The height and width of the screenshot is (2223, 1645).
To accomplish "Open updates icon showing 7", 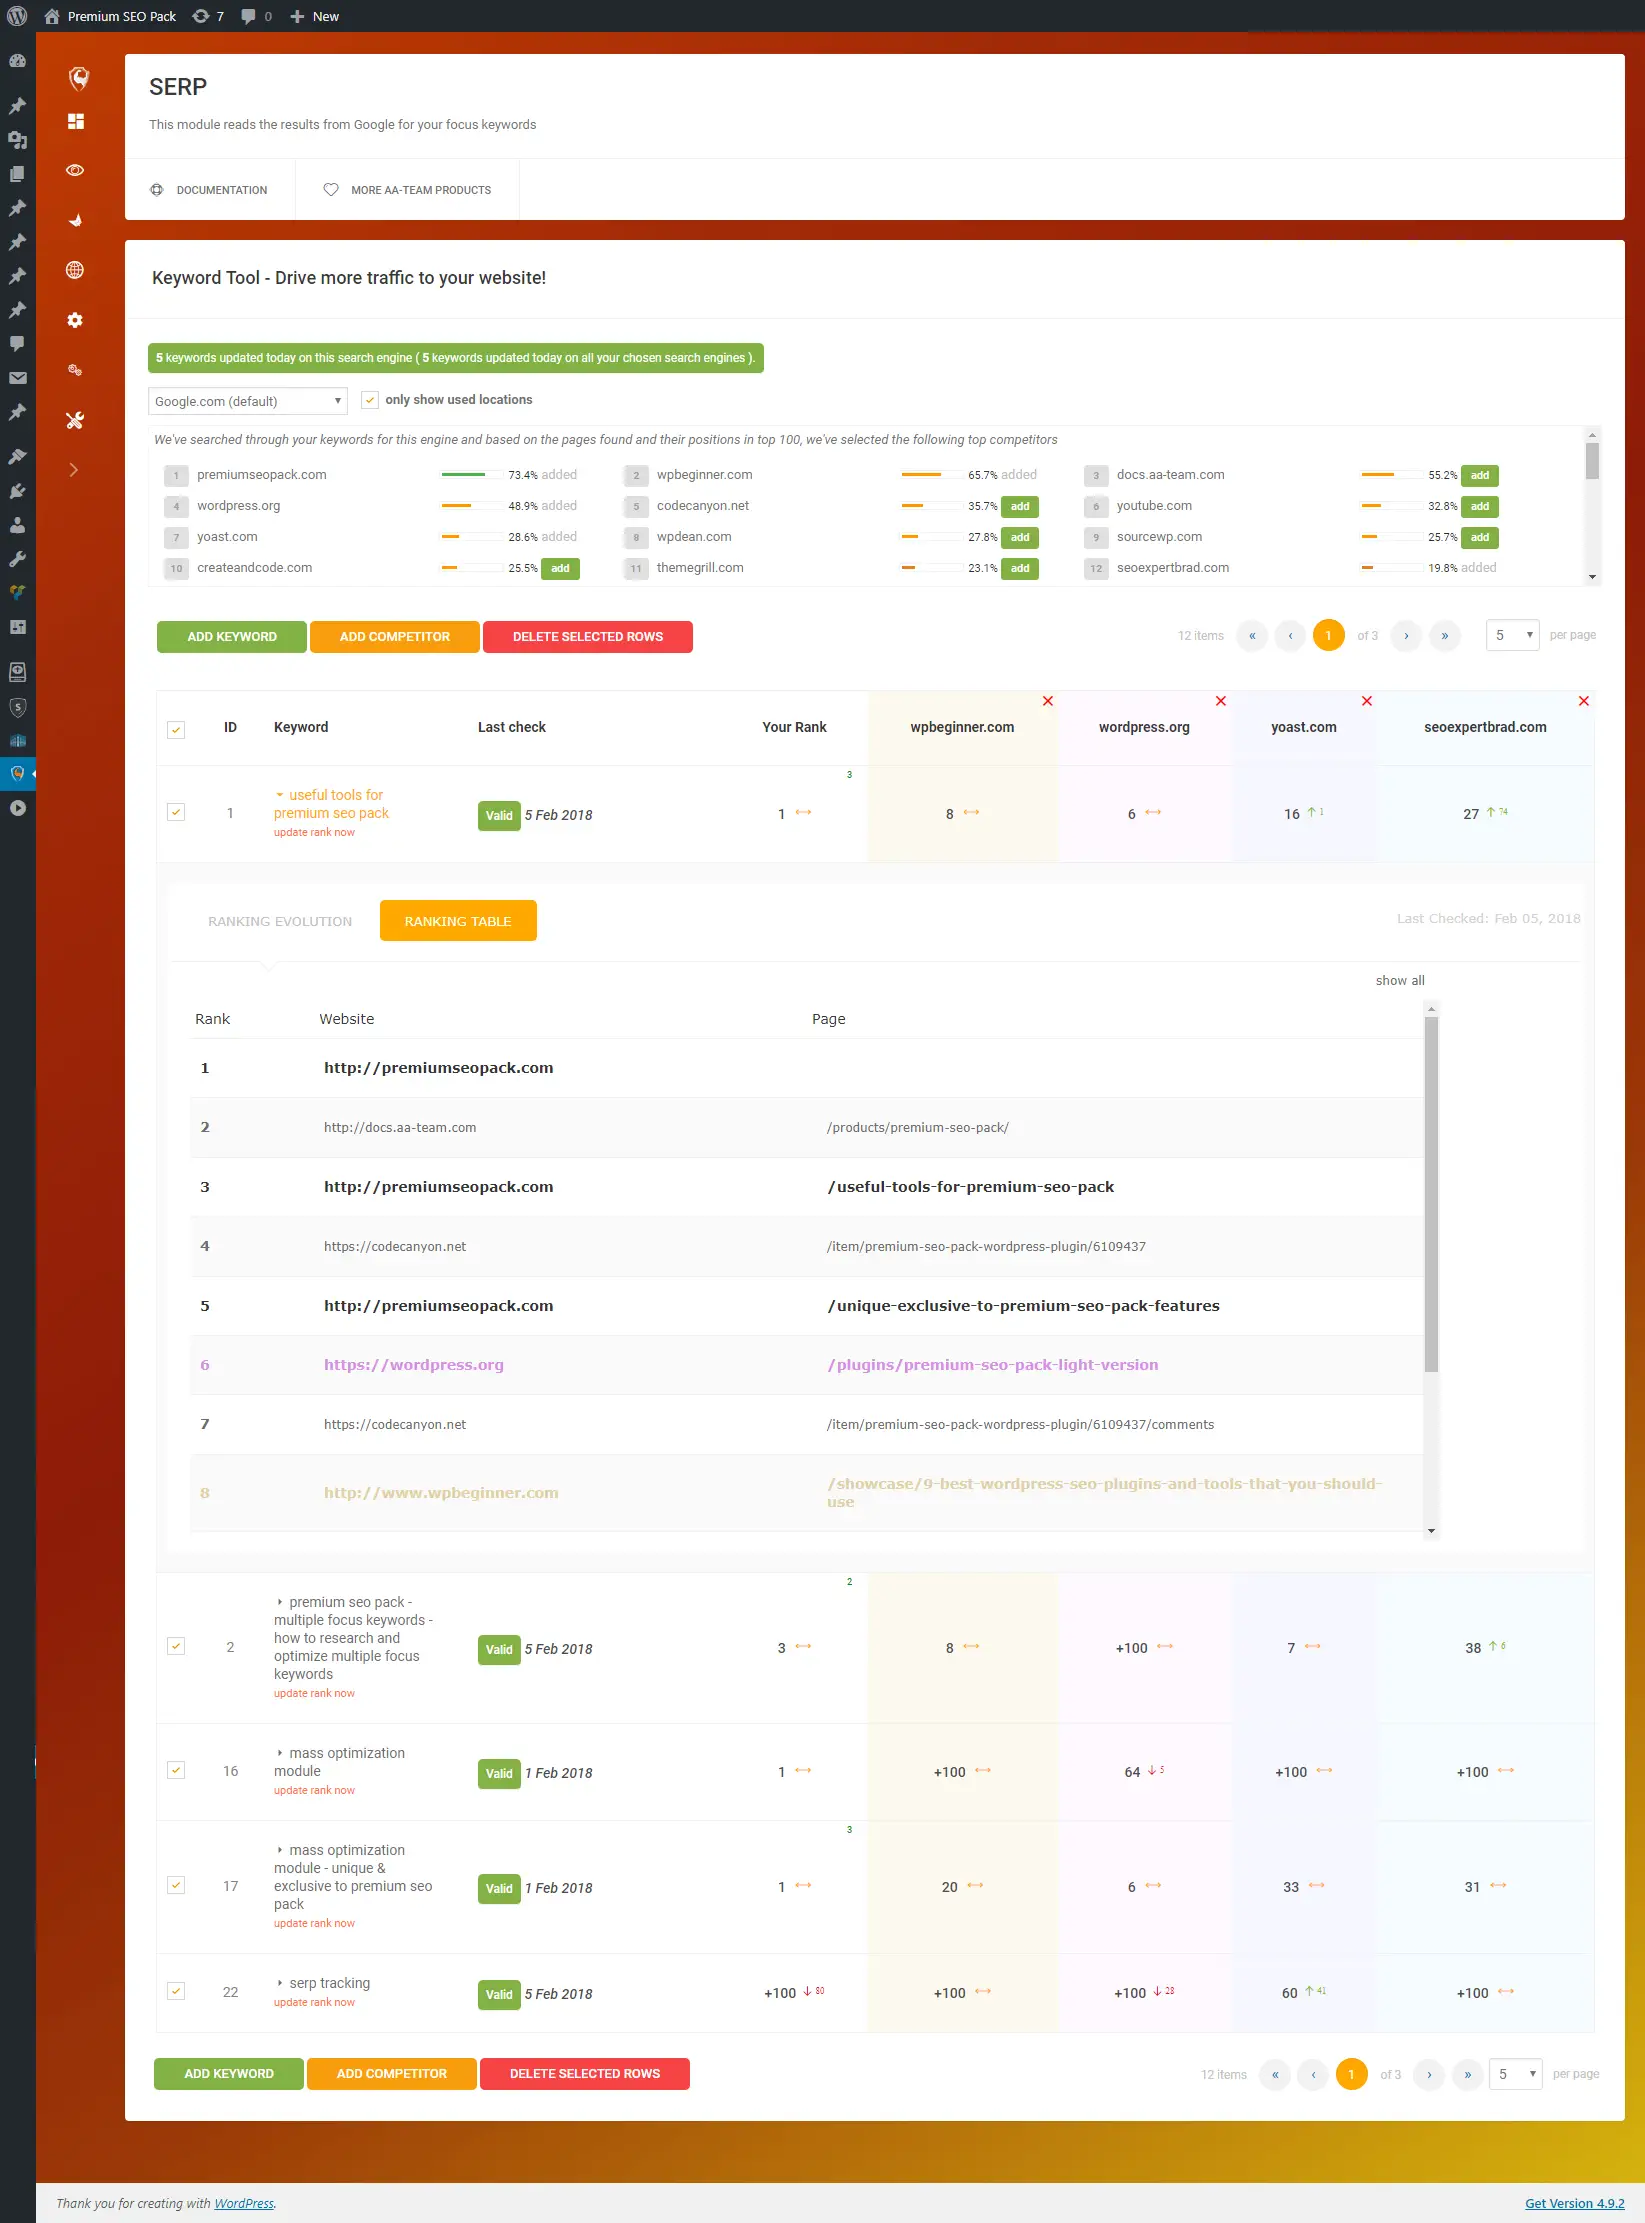I will pos(208,16).
